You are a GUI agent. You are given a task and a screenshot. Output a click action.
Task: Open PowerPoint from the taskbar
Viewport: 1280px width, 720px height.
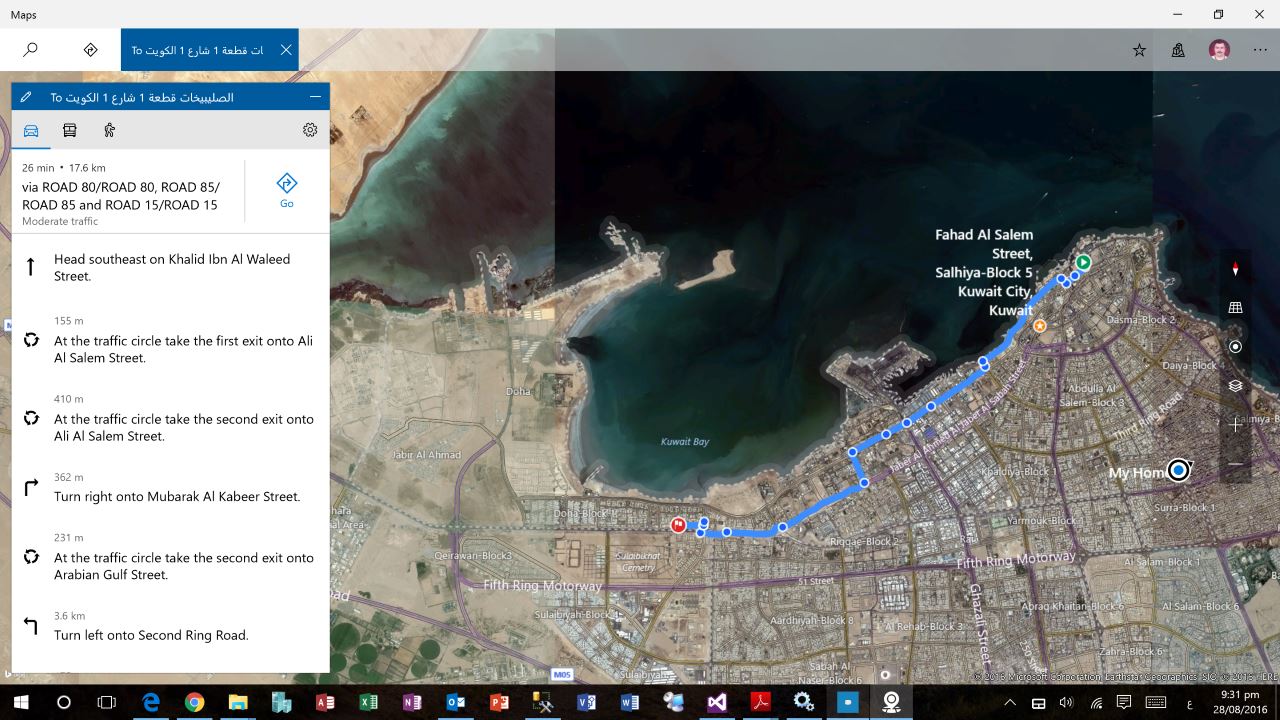pyautogui.click(x=499, y=702)
